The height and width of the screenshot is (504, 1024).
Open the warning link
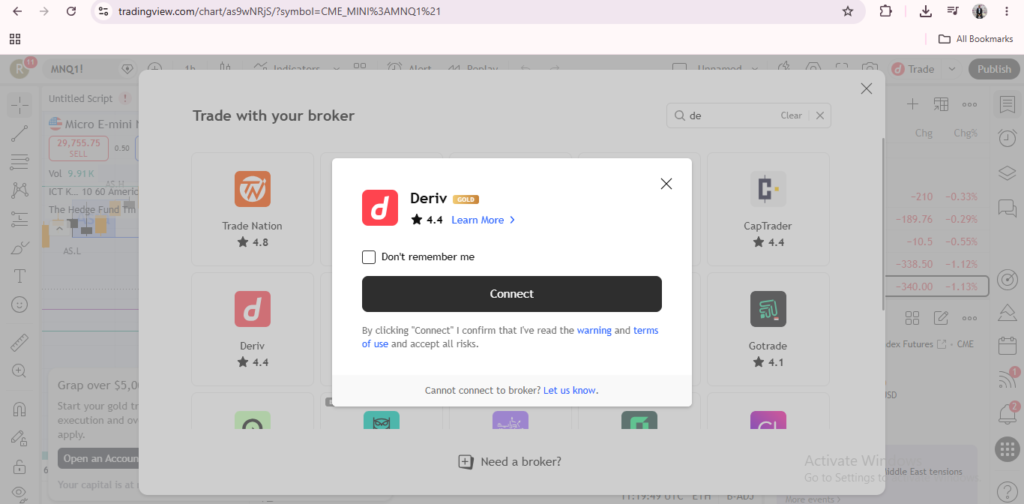(594, 330)
